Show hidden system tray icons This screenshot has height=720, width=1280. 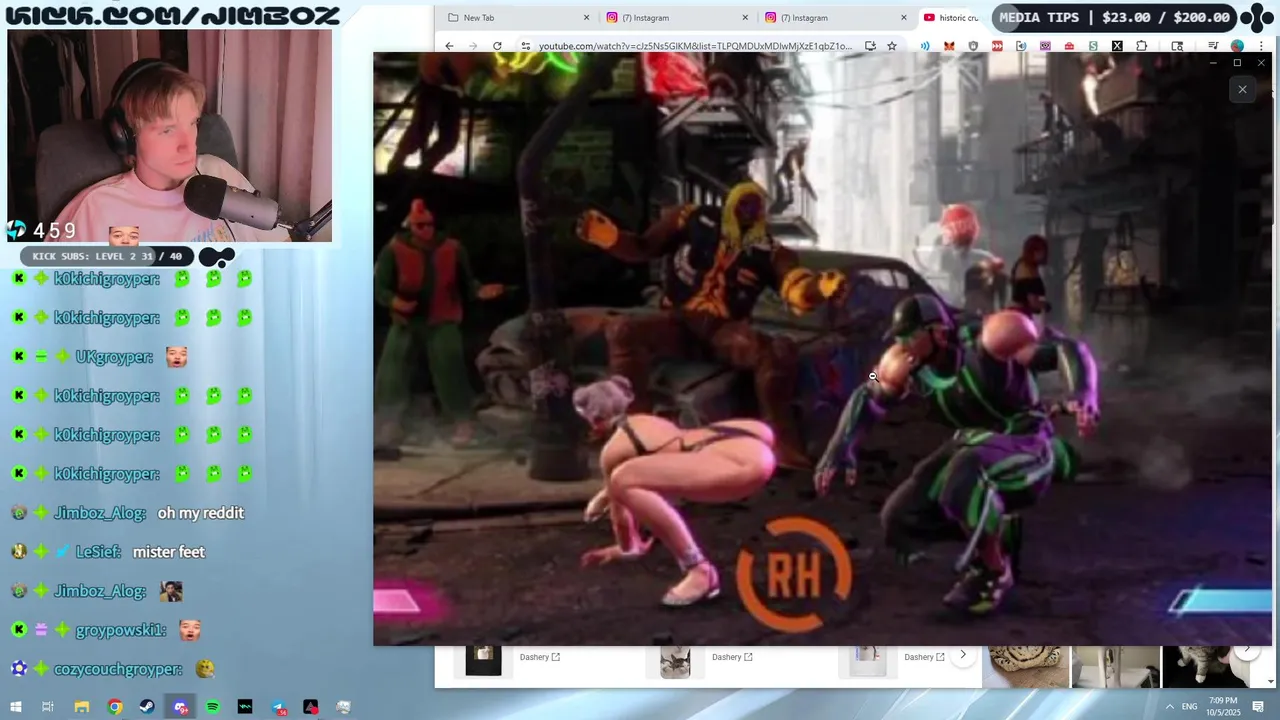(1169, 707)
